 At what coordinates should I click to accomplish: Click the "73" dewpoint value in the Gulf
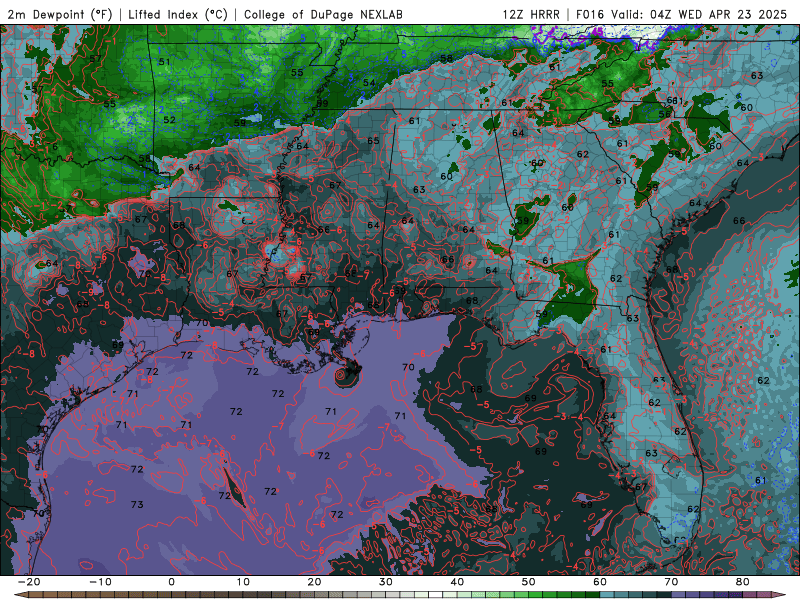click(137, 505)
